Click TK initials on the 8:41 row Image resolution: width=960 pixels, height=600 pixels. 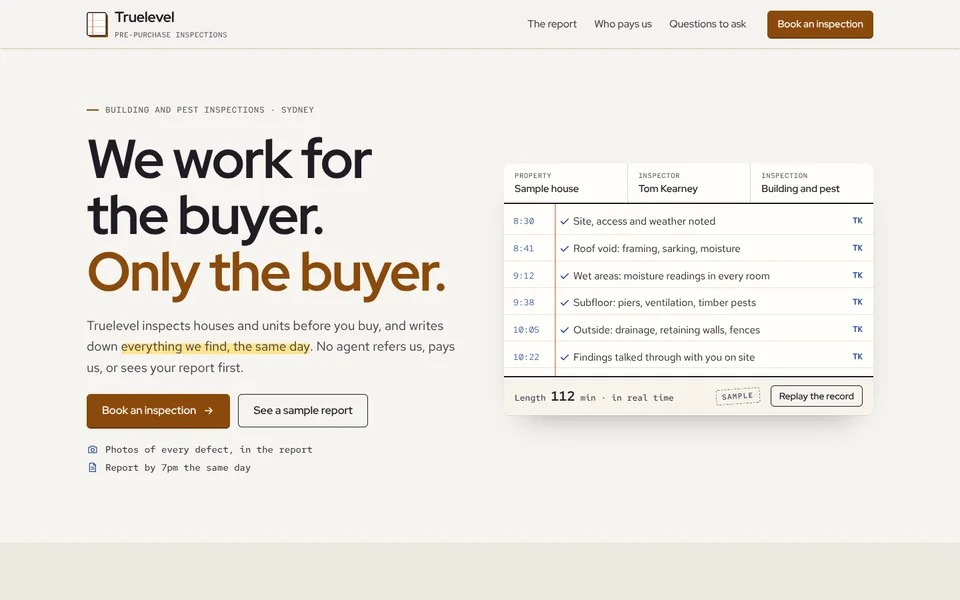[857, 248]
